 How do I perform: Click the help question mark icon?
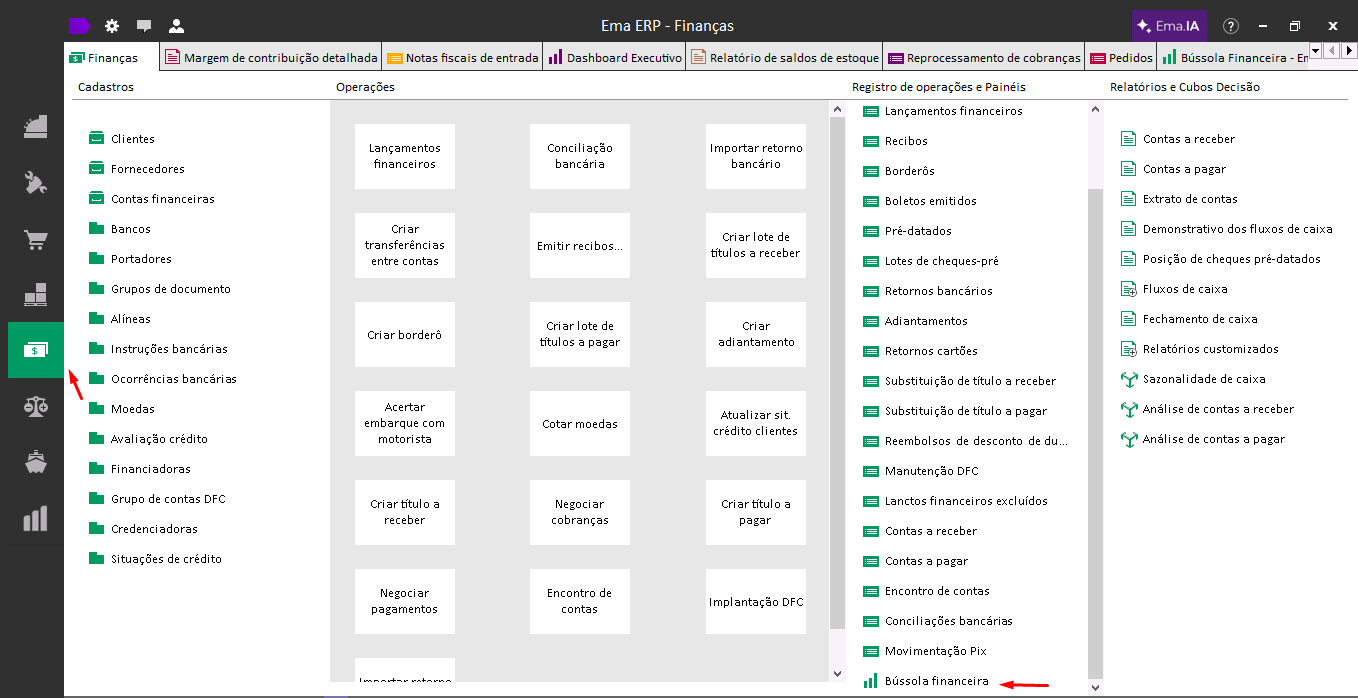[1231, 26]
